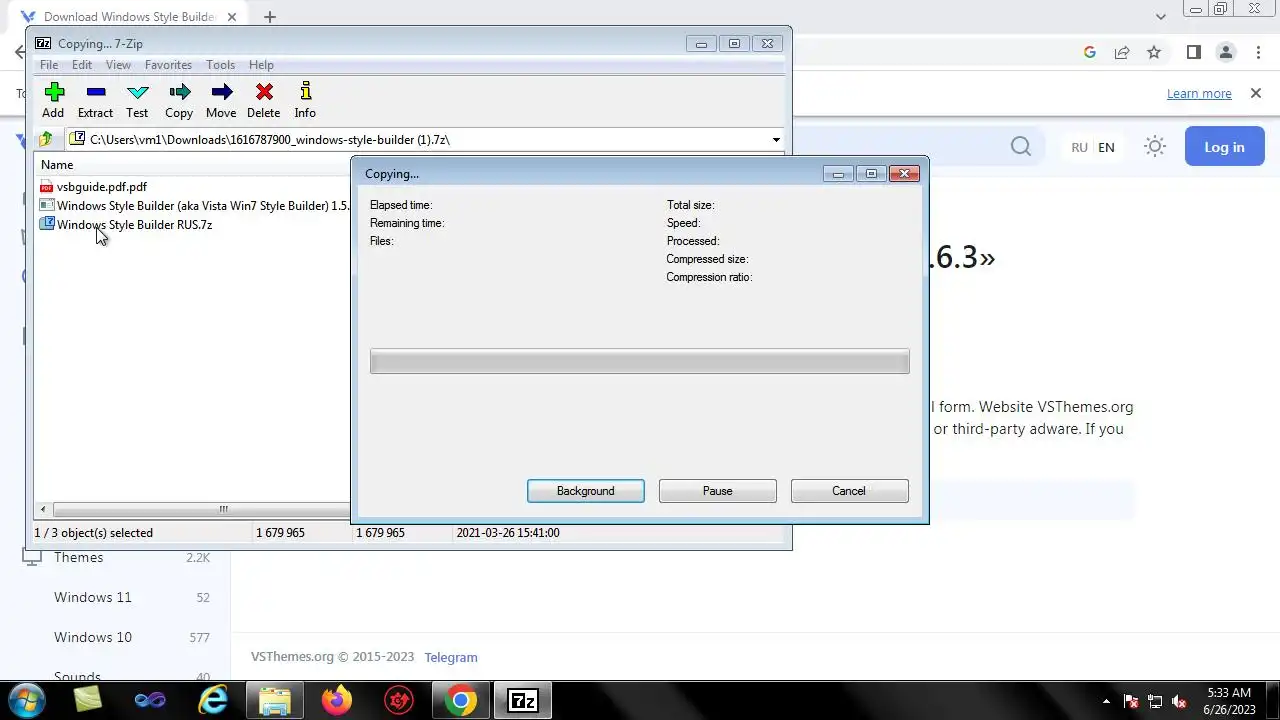Open the View menu in 7-Zip
The image size is (1280, 720).
pyautogui.click(x=118, y=65)
